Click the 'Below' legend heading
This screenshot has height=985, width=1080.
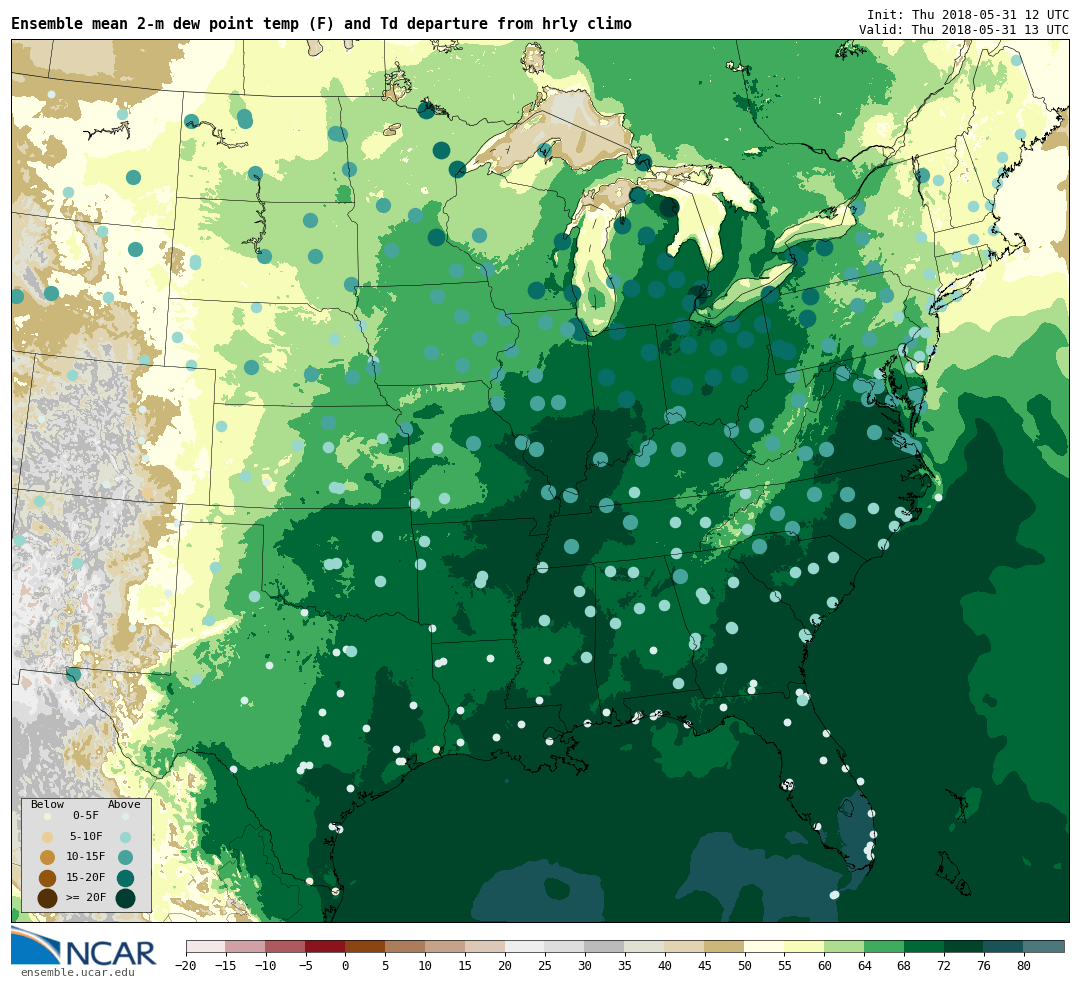(x=47, y=805)
